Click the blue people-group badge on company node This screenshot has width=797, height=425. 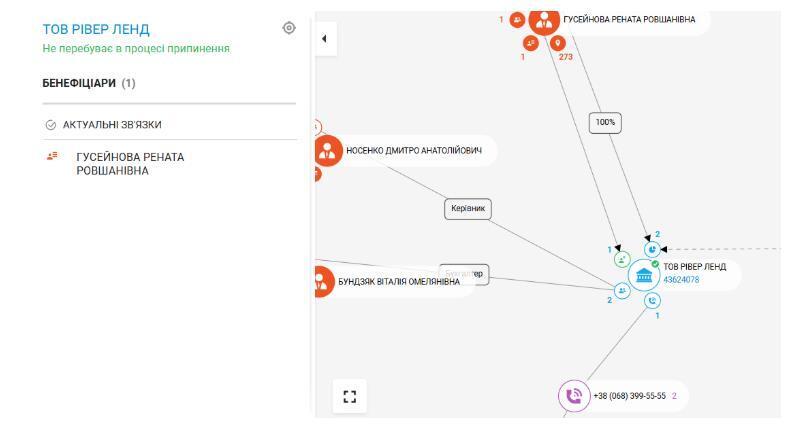click(622, 291)
